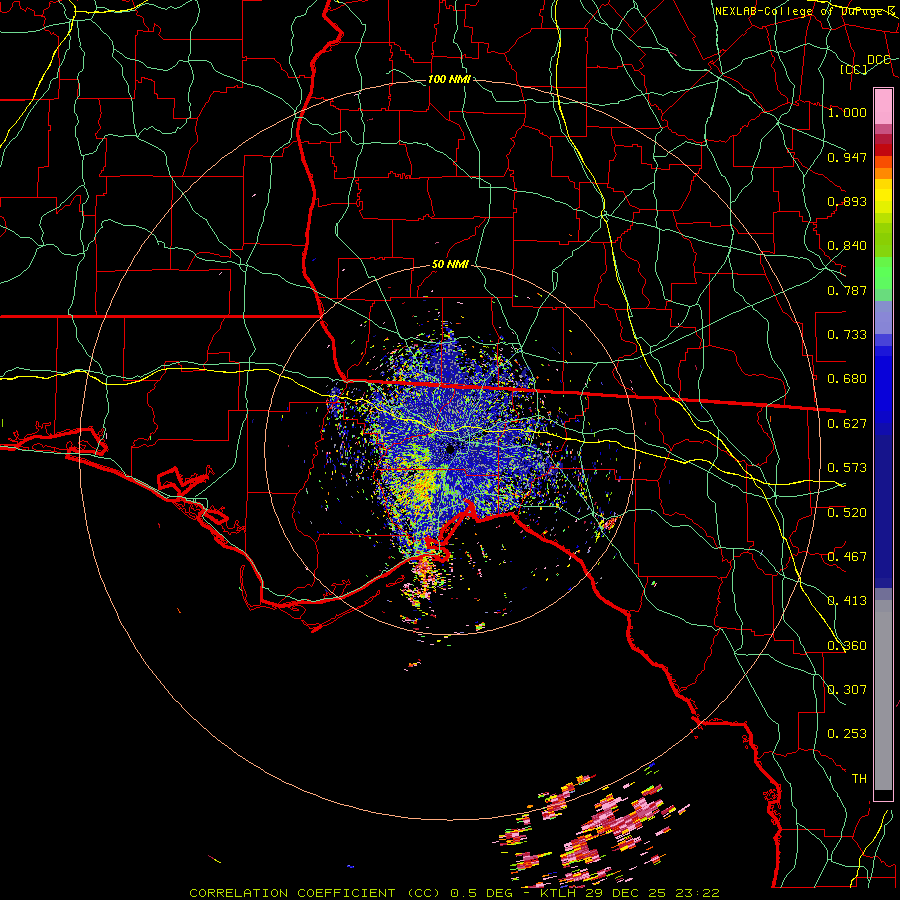Pick the light pink swatch on the color bar
The width and height of the screenshot is (900, 900).
tap(883, 106)
